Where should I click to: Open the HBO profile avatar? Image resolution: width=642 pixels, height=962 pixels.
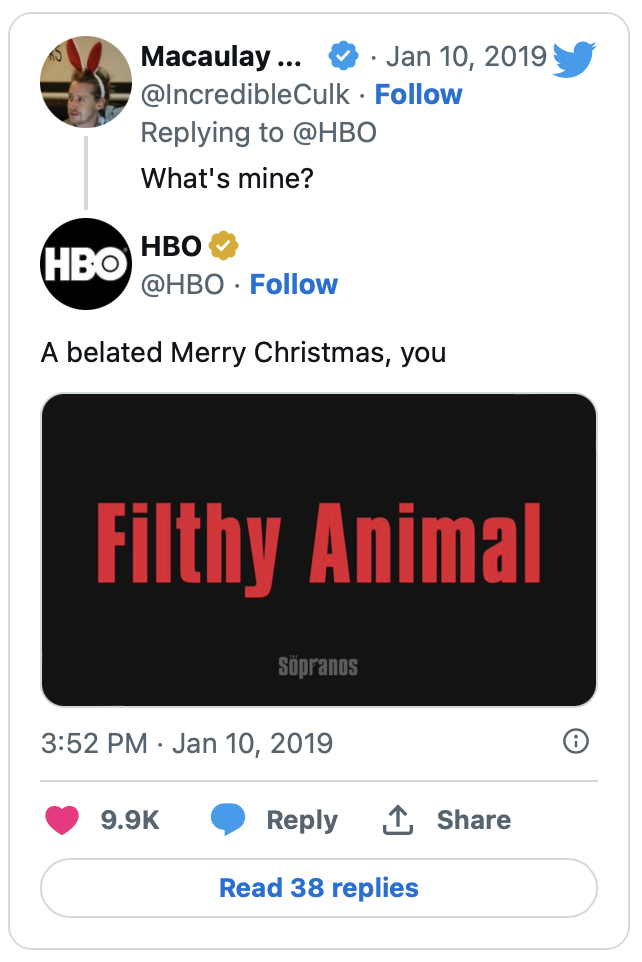[86, 264]
